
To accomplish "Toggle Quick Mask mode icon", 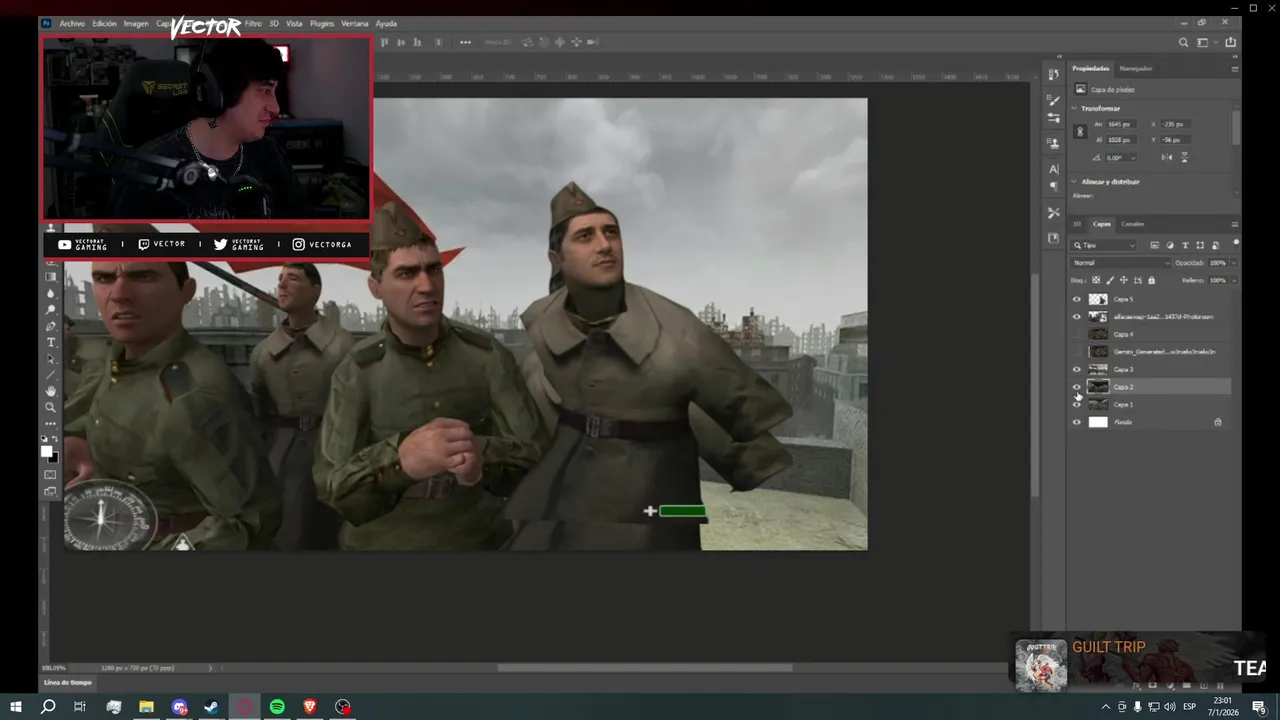I will 51,474.
